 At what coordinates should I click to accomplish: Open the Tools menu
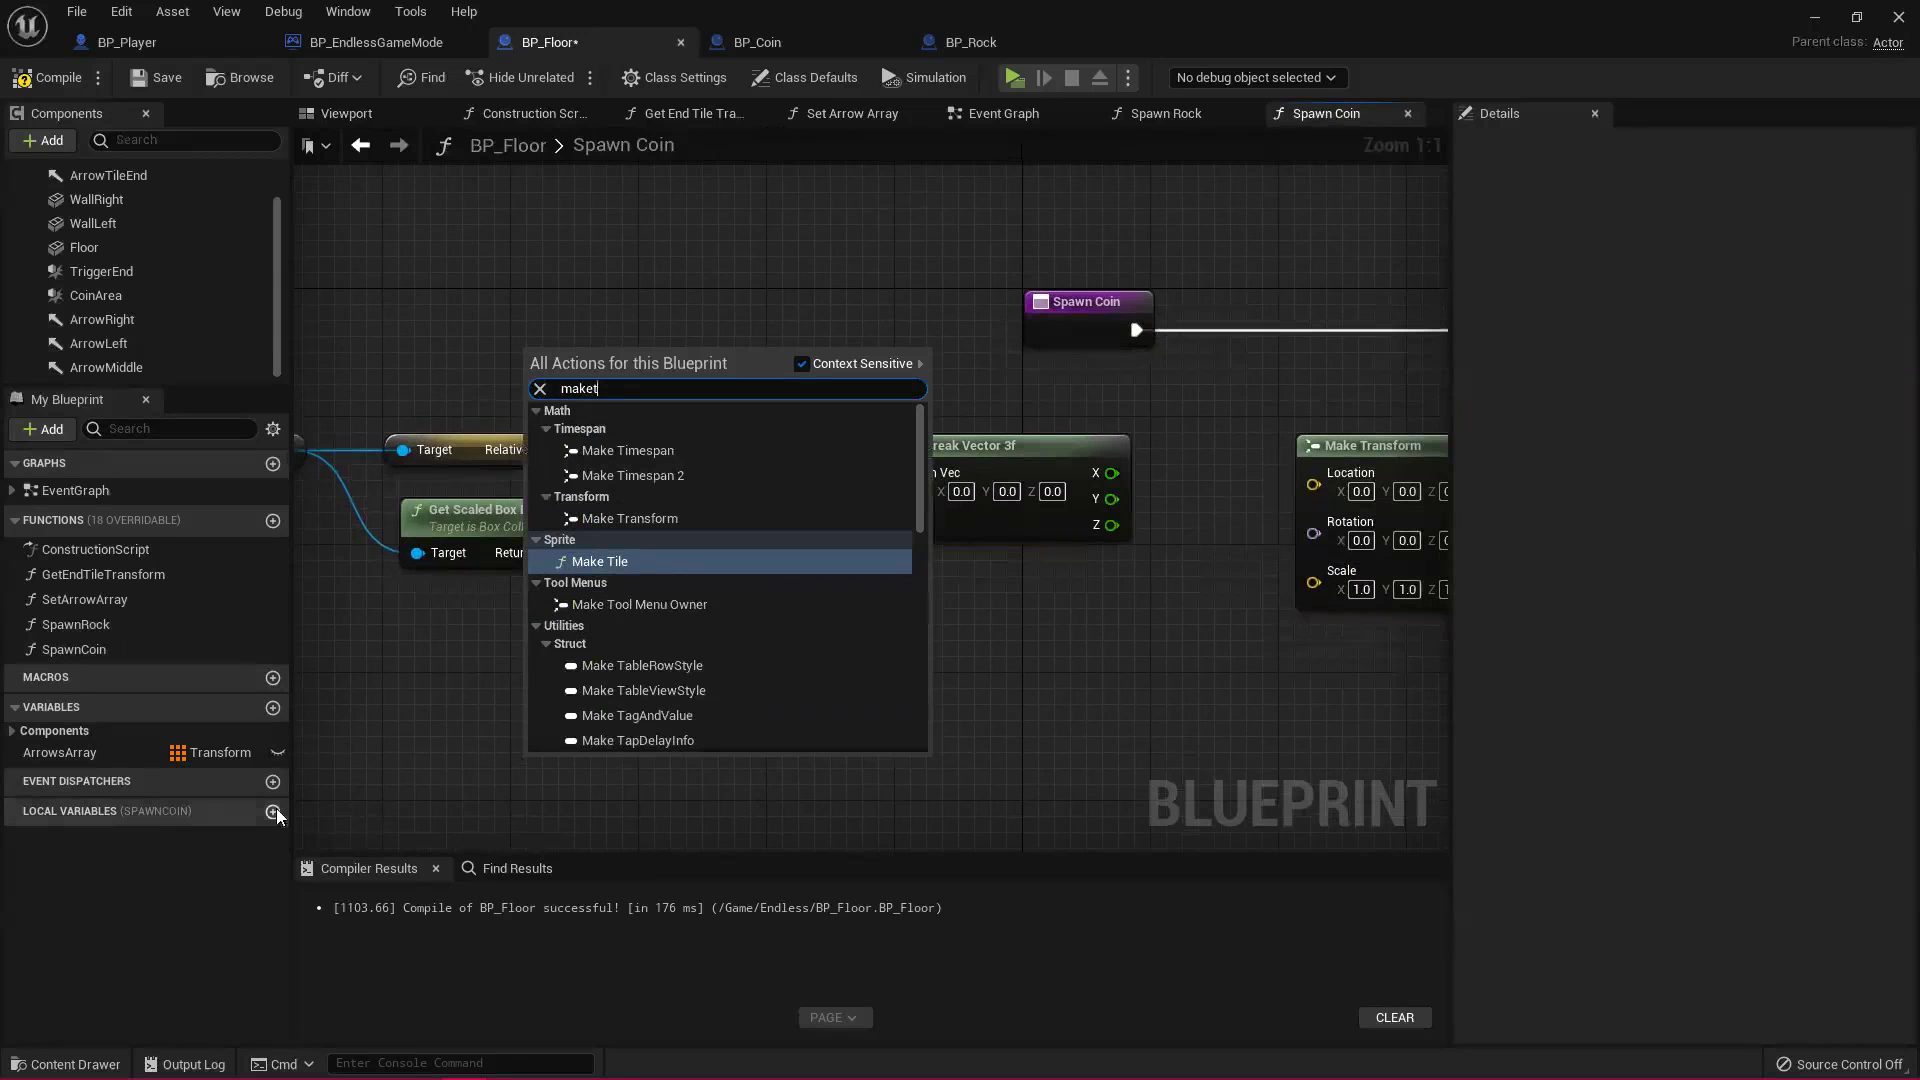click(410, 12)
